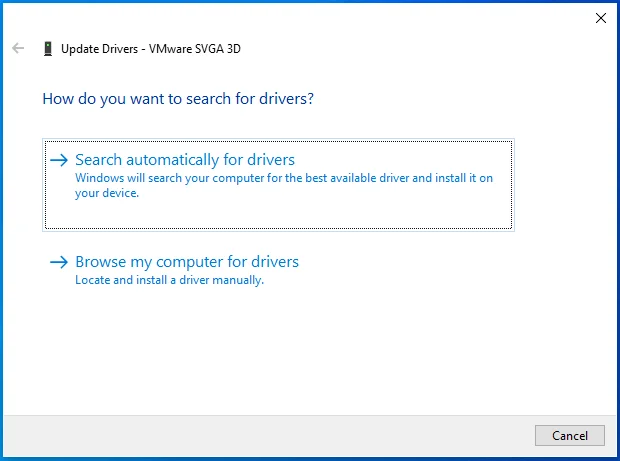The height and width of the screenshot is (461, 620).
Task: Click the back arrow in the header
Action: (18, 48)
